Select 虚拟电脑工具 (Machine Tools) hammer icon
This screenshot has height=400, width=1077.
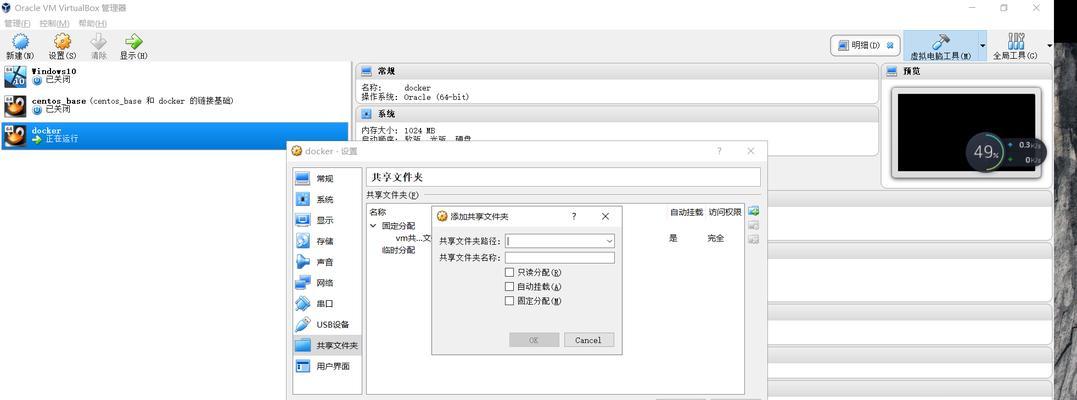click(940, 41)
